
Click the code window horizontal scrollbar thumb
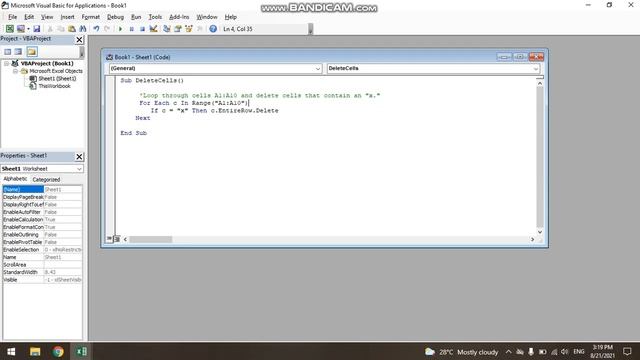click(151, 239)
